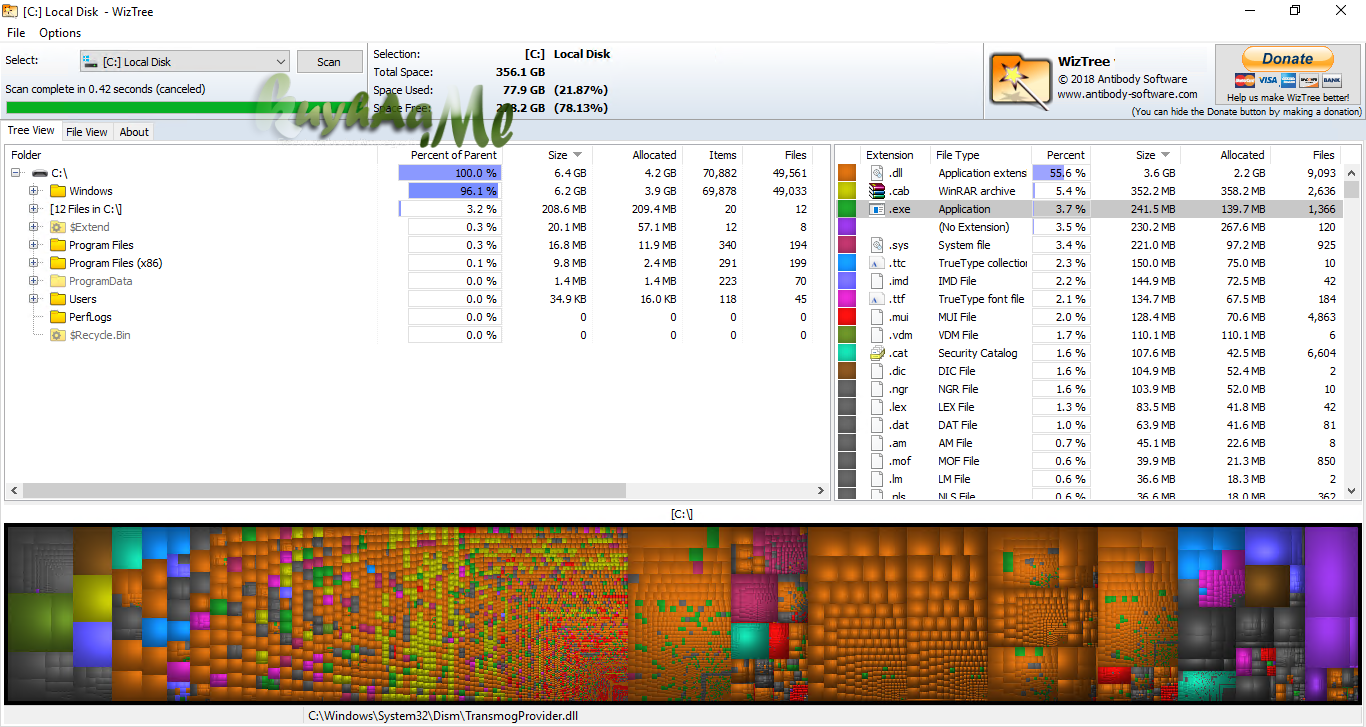Click the Windows folder icon
1366x727 pixels.
pos(58,191)
